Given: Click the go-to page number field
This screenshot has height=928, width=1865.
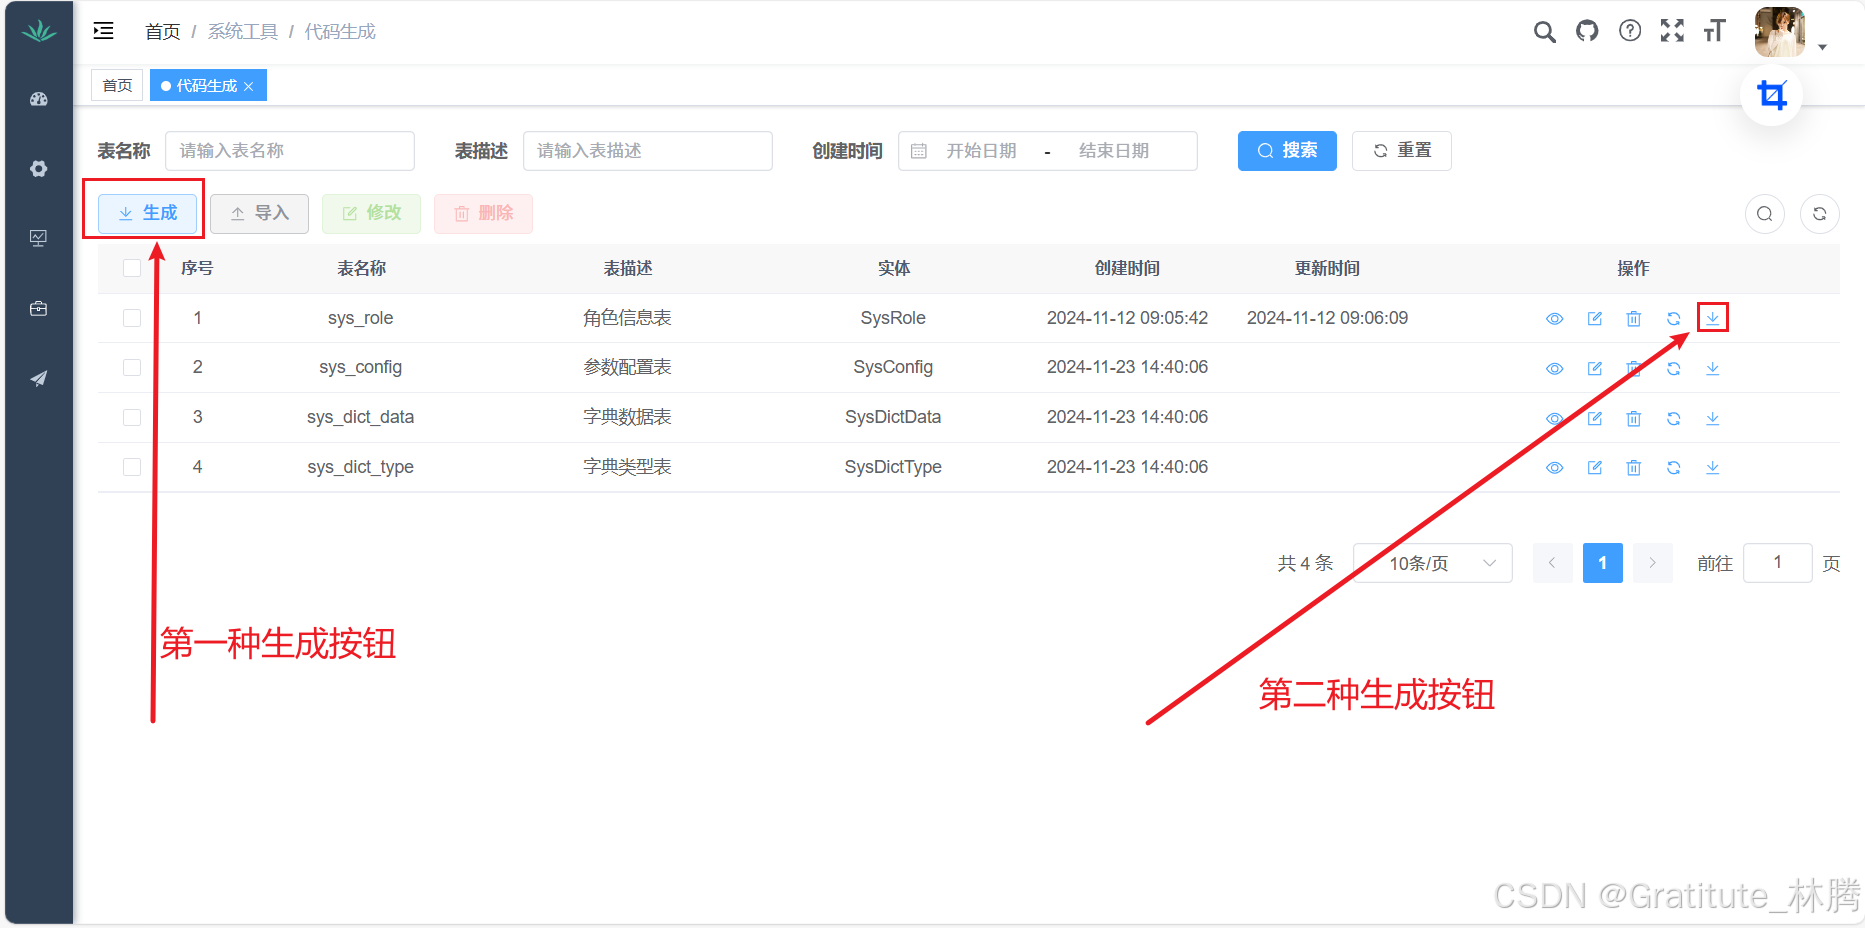Looking at the screenshot, I should tap(1778, 563).
